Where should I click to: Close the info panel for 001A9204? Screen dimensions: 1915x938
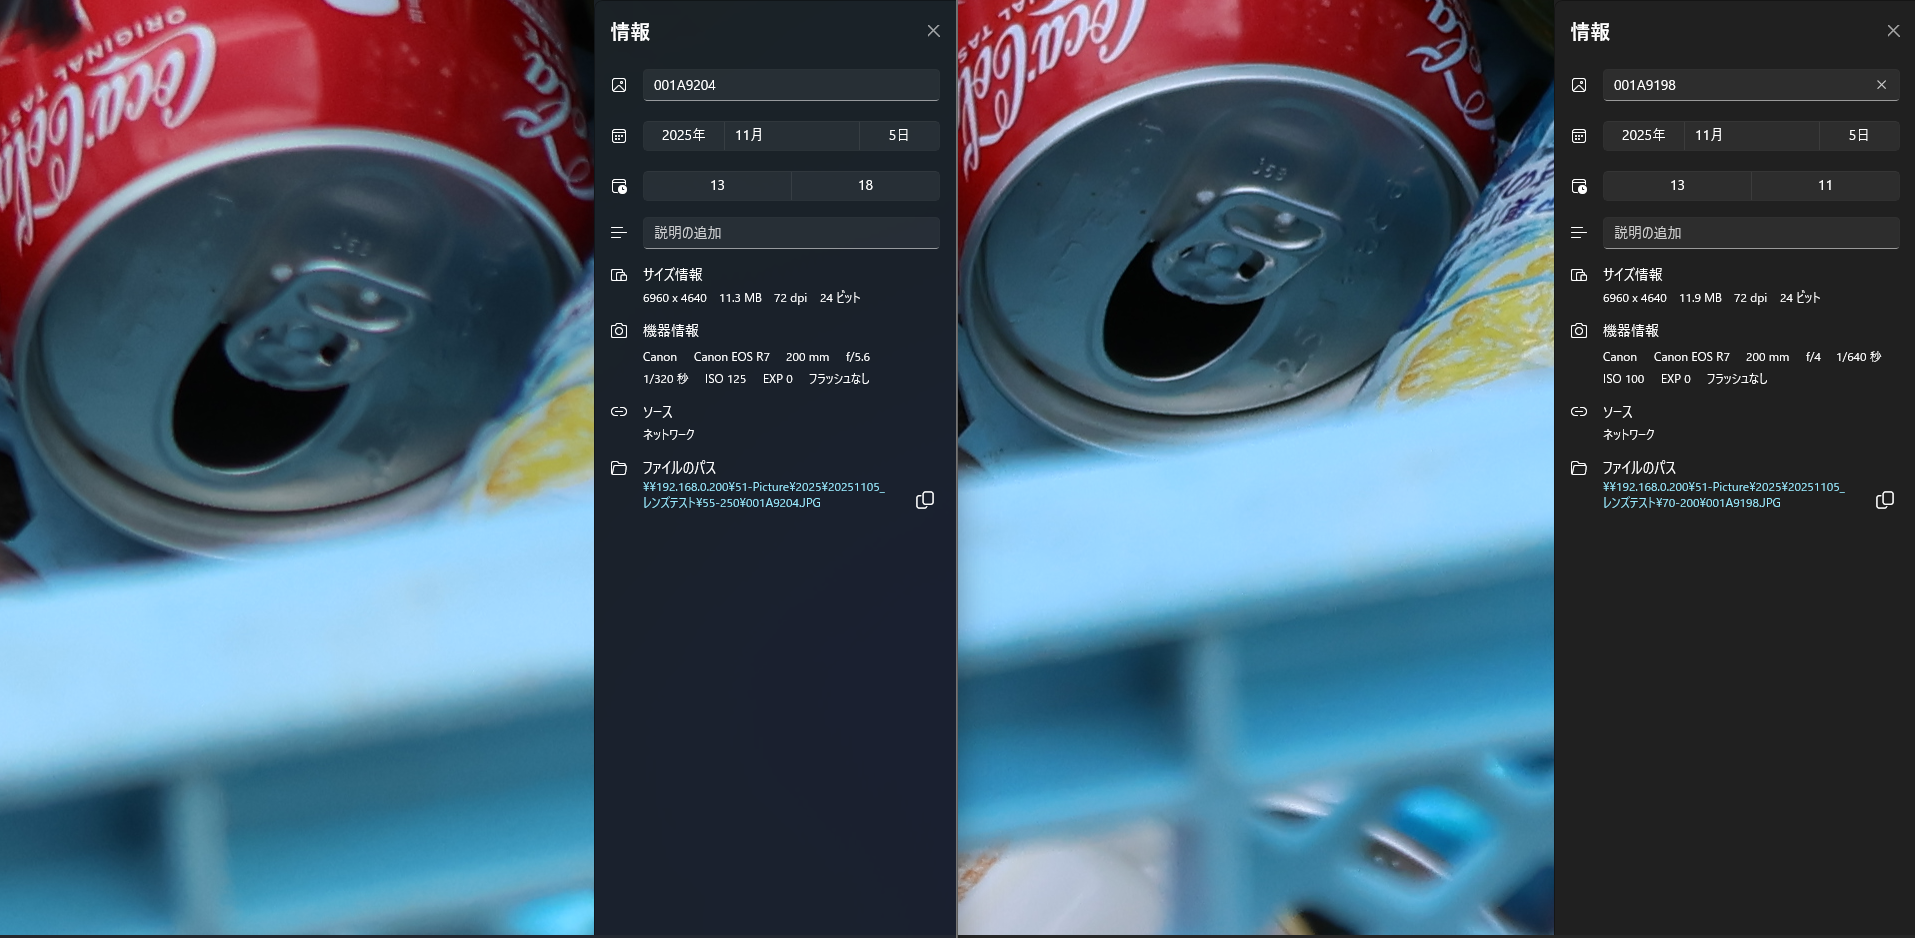pyautogui.click(x=933, y=31)
